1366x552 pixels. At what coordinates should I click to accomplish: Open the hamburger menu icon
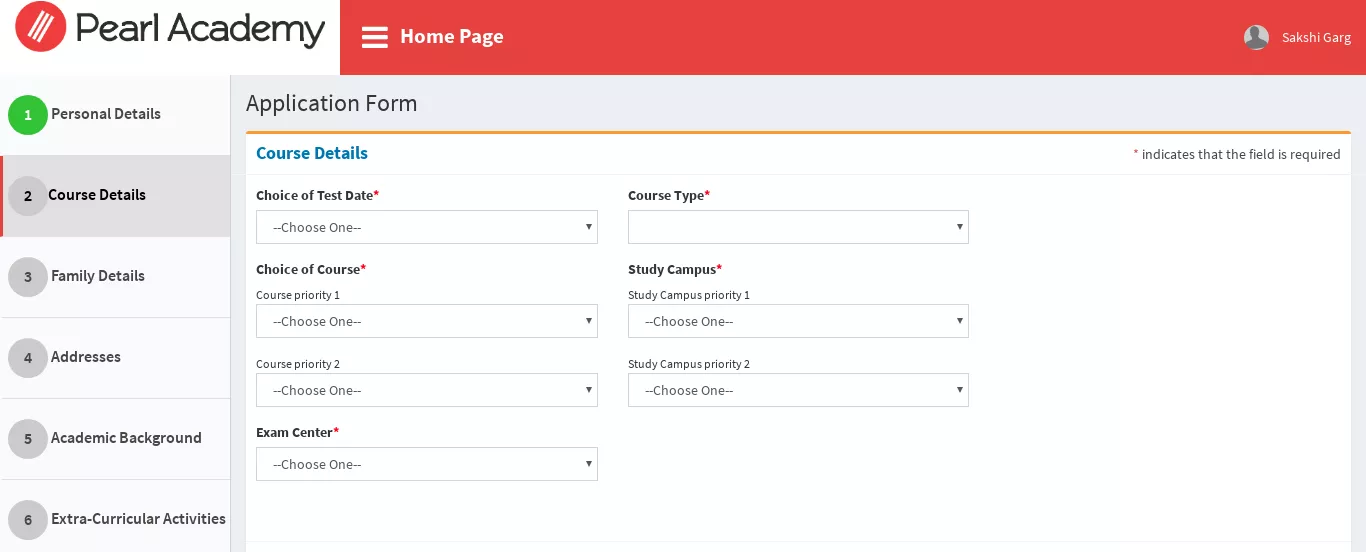(375, 37)
